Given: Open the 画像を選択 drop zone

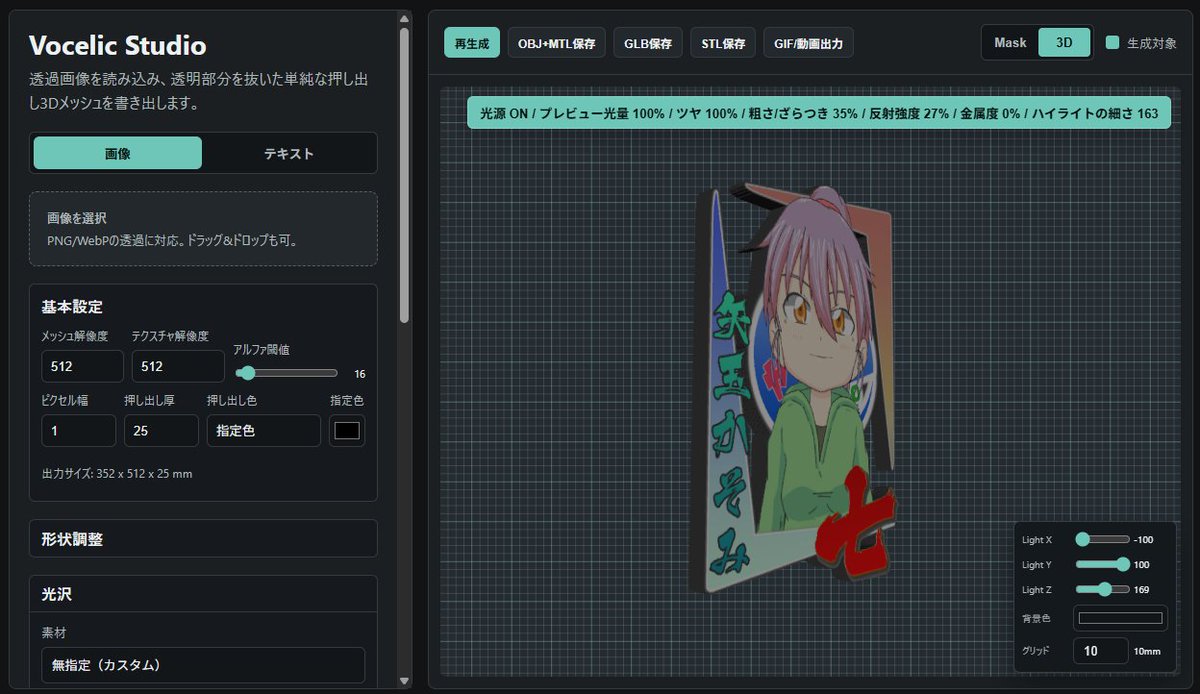Looking at the screenshot, I should (x=203, y=229).
